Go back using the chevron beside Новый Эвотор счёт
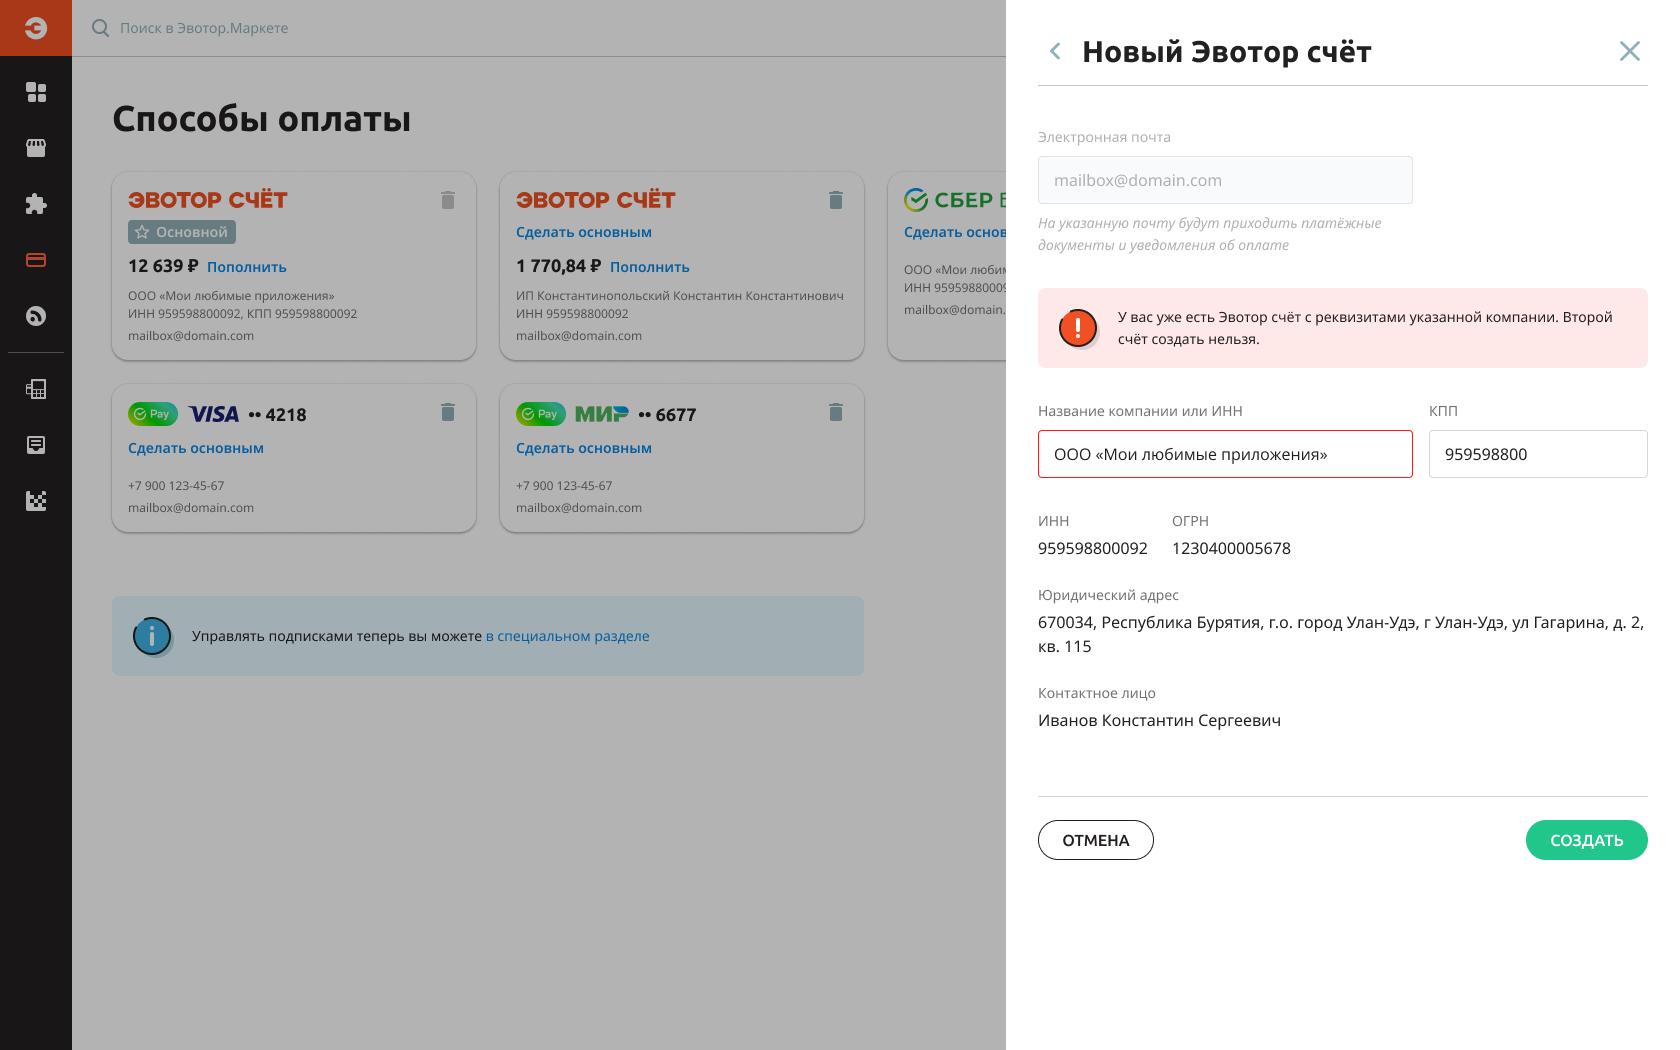The width and height of the screenshot is (1680, 1050). (x=1055, y=51)
